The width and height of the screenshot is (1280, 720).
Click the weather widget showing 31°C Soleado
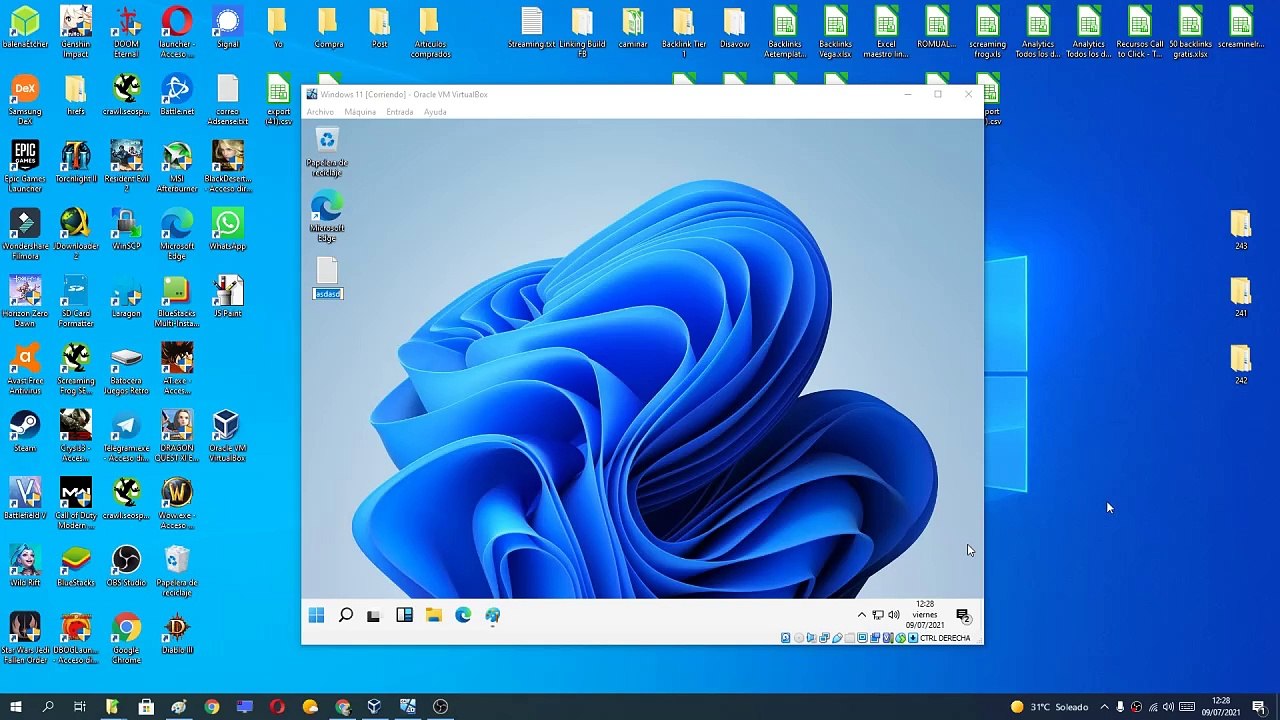(x=1049, y=707)
